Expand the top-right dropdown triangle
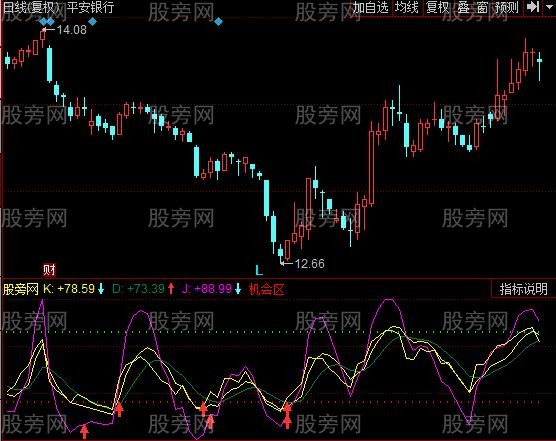Image resolution: width=556 pixels, height=441 pixels. 549,7
